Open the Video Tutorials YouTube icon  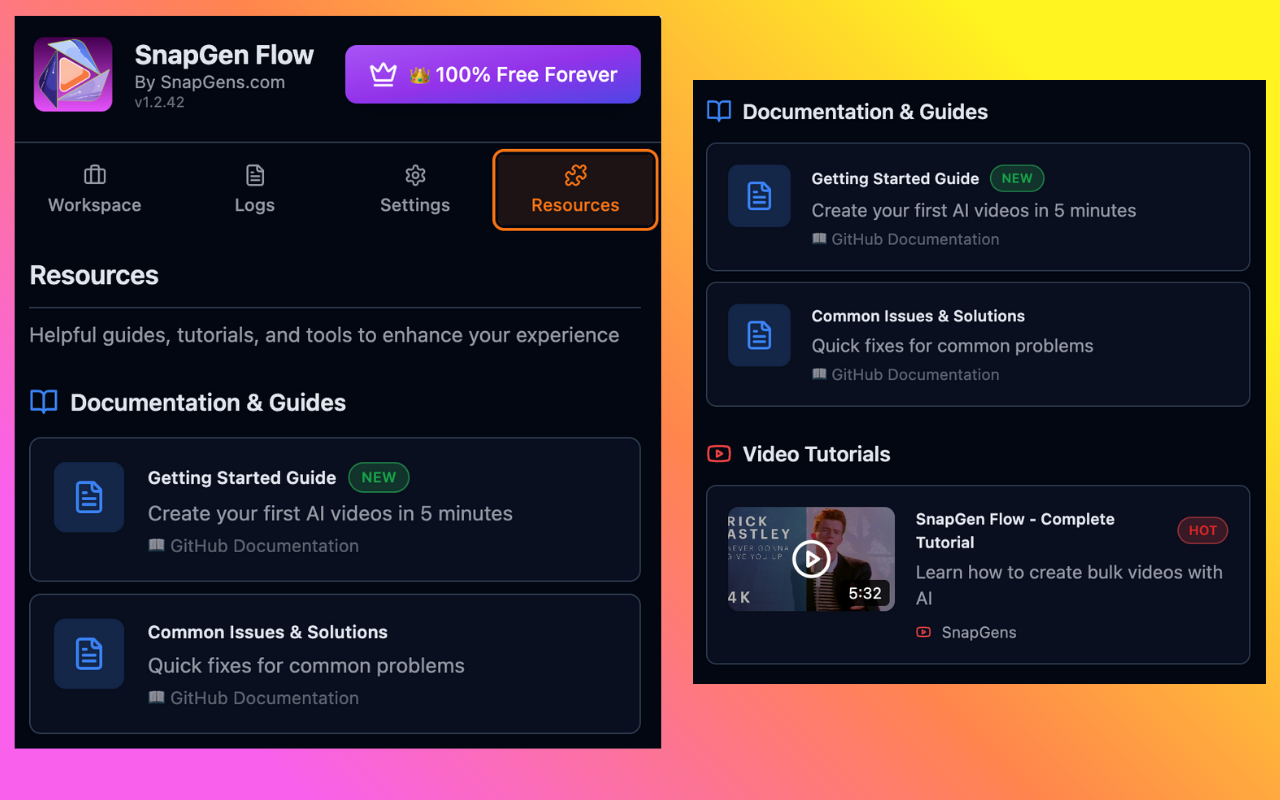click(718, 453)
